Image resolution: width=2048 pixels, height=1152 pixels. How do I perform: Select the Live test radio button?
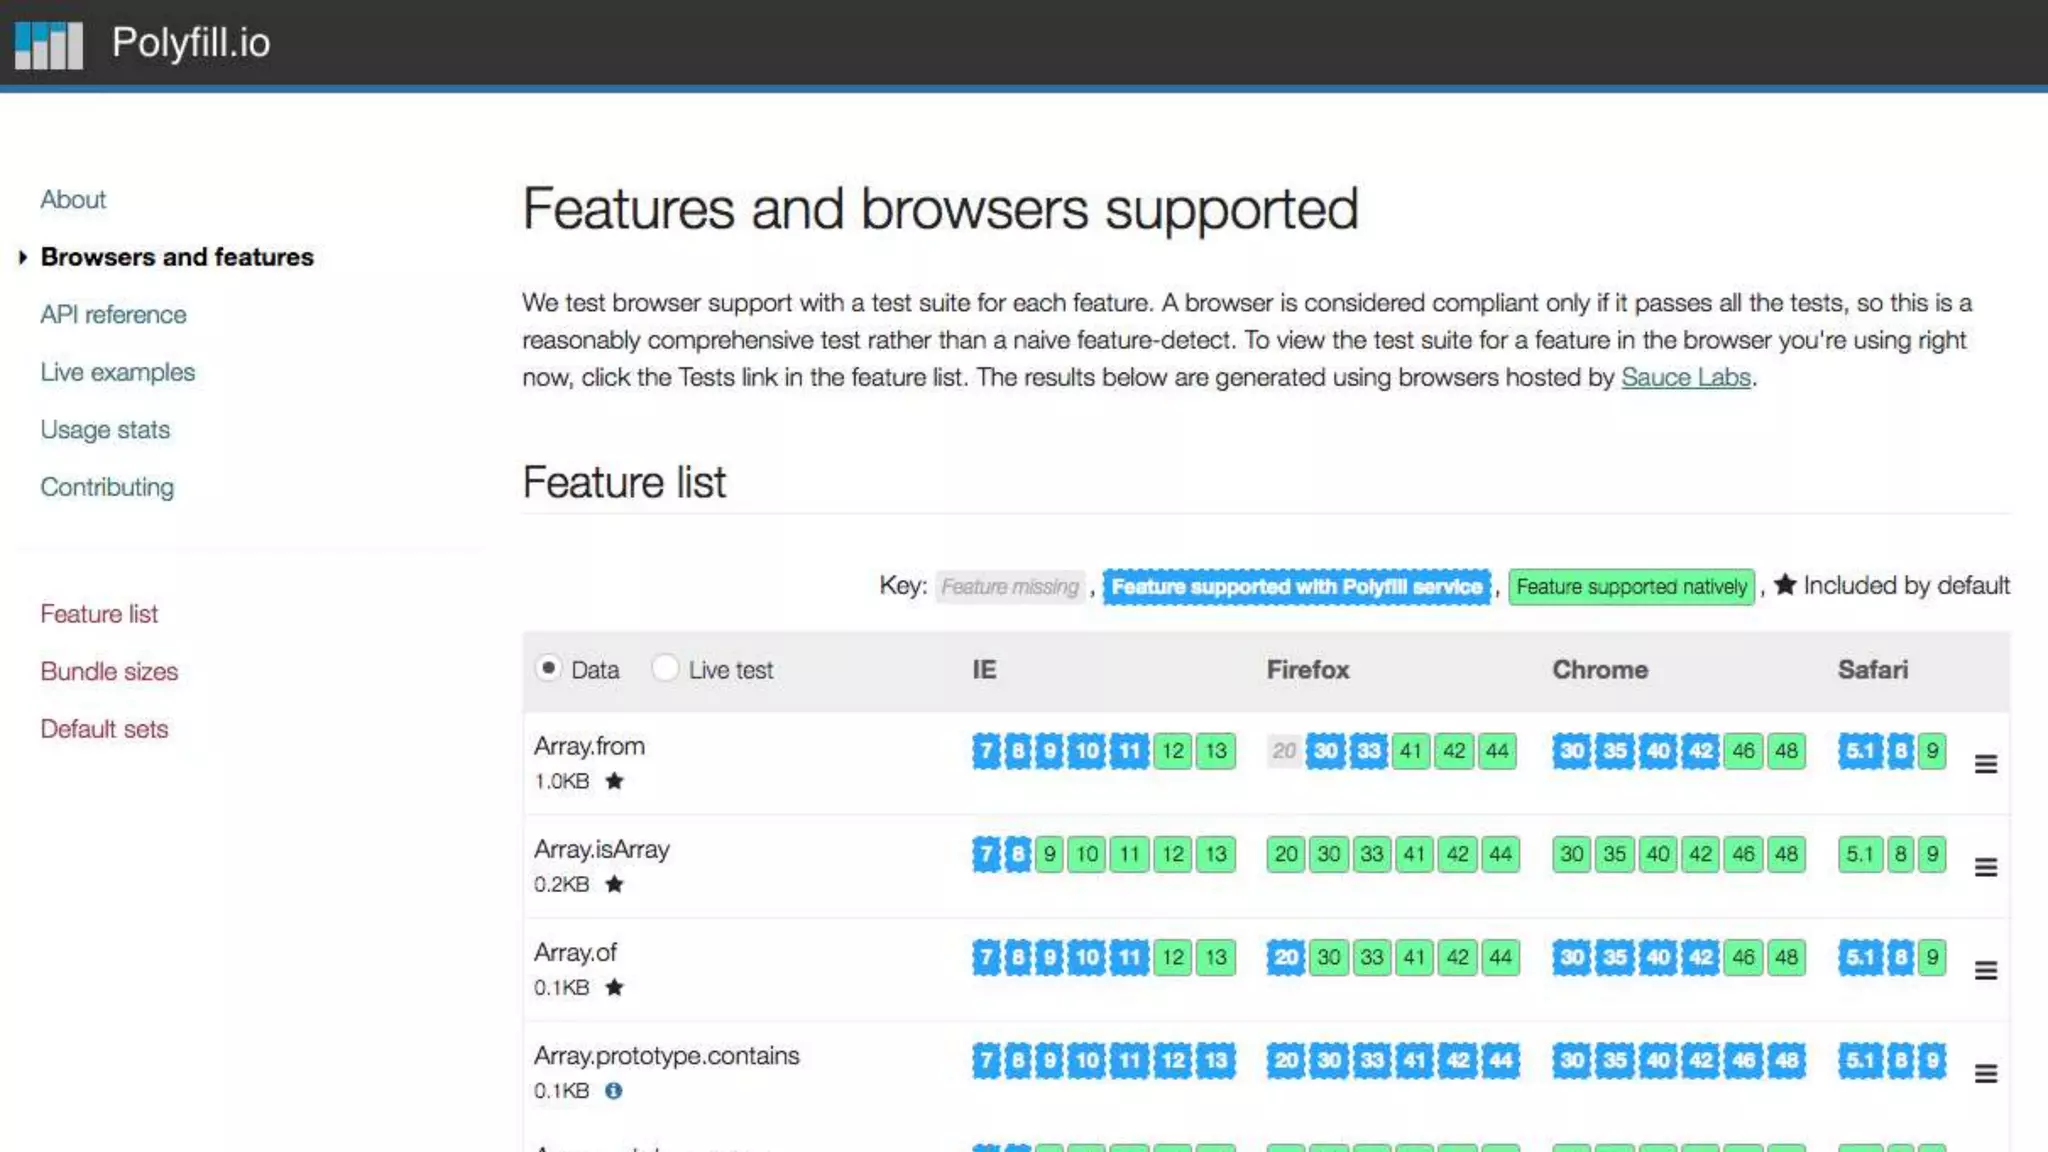click(665, 668)
